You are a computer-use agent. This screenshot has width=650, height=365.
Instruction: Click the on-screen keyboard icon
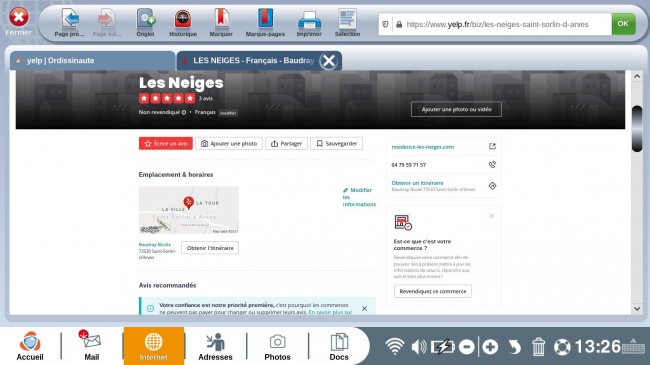pyautogui.click(x=633, y=347)
